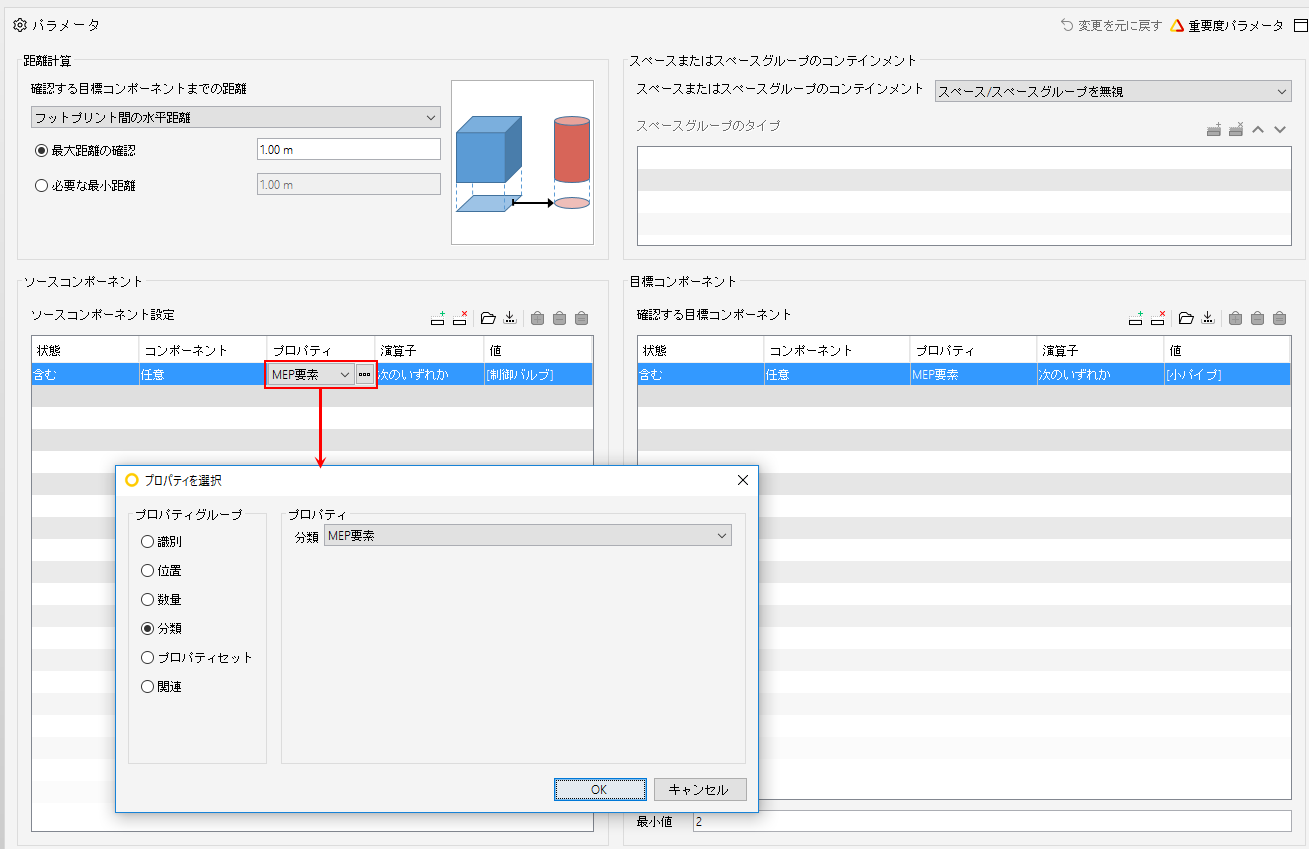Image resolution: width=1309 pixels, height=849 pixels.
Task: Open 重要度パラメータ settings
Action: click(x=1236, y=25)
